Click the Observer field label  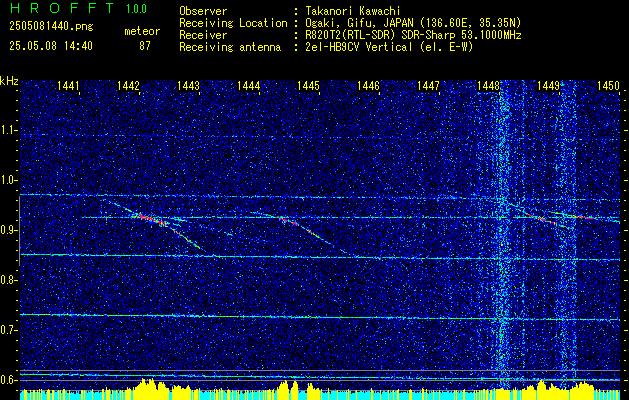(203, 11)
